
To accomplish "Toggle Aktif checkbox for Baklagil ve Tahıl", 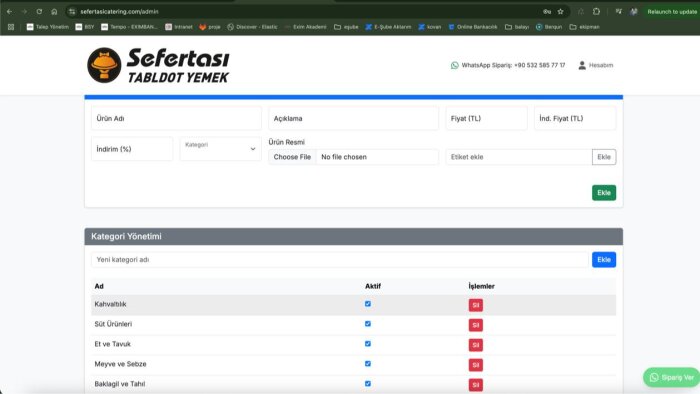I will click(x=368, y=384).
